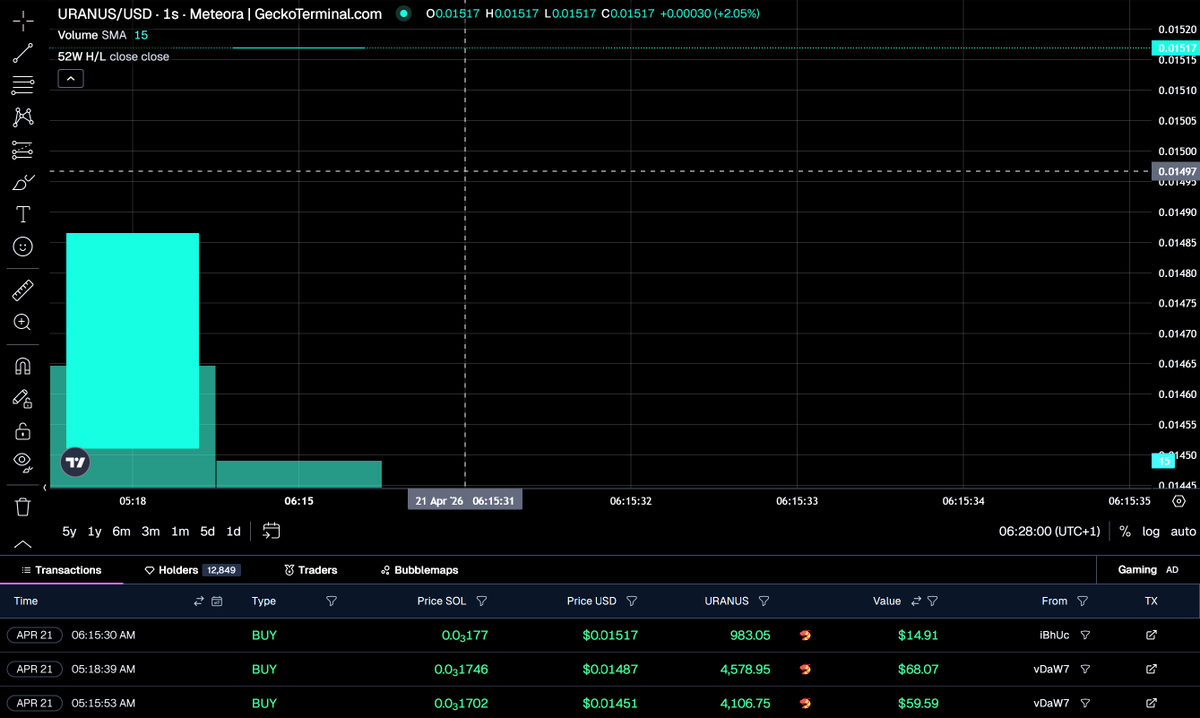
Task: Open the Price USD column filter
Action: pyautogui.click(x=632, y=601)
